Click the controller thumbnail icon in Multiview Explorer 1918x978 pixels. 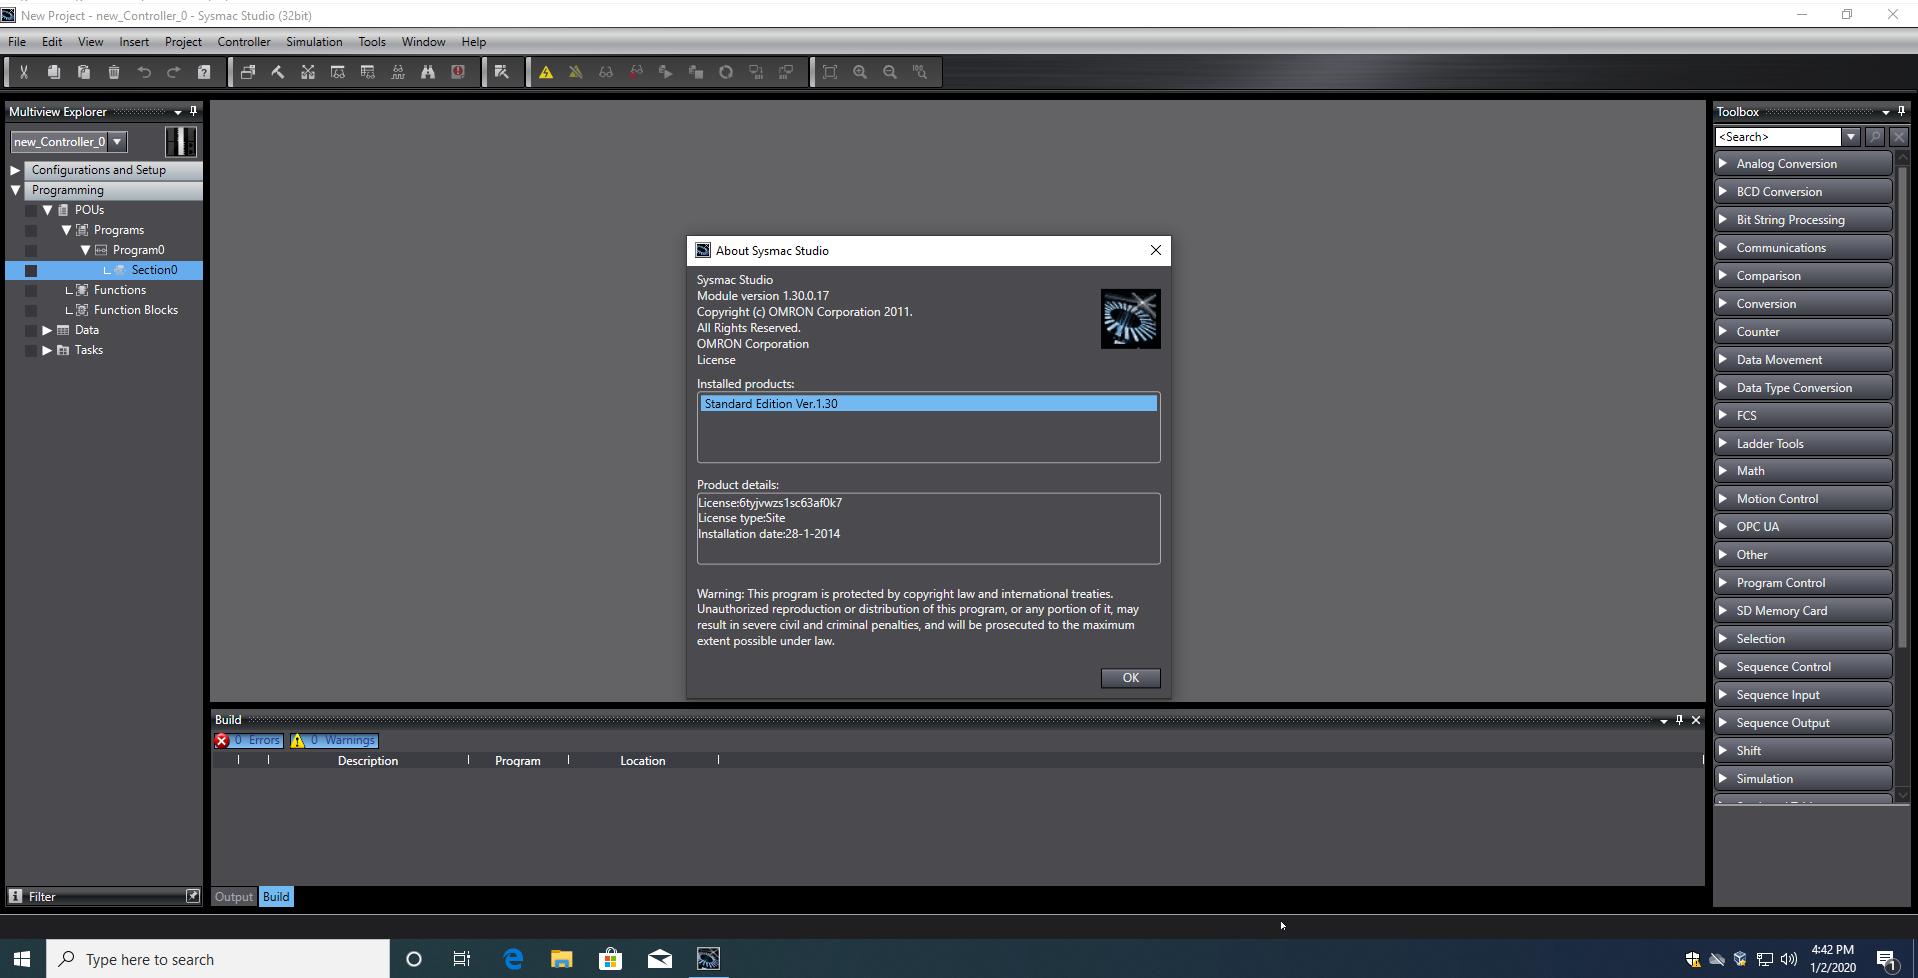[x=181, y=142]
